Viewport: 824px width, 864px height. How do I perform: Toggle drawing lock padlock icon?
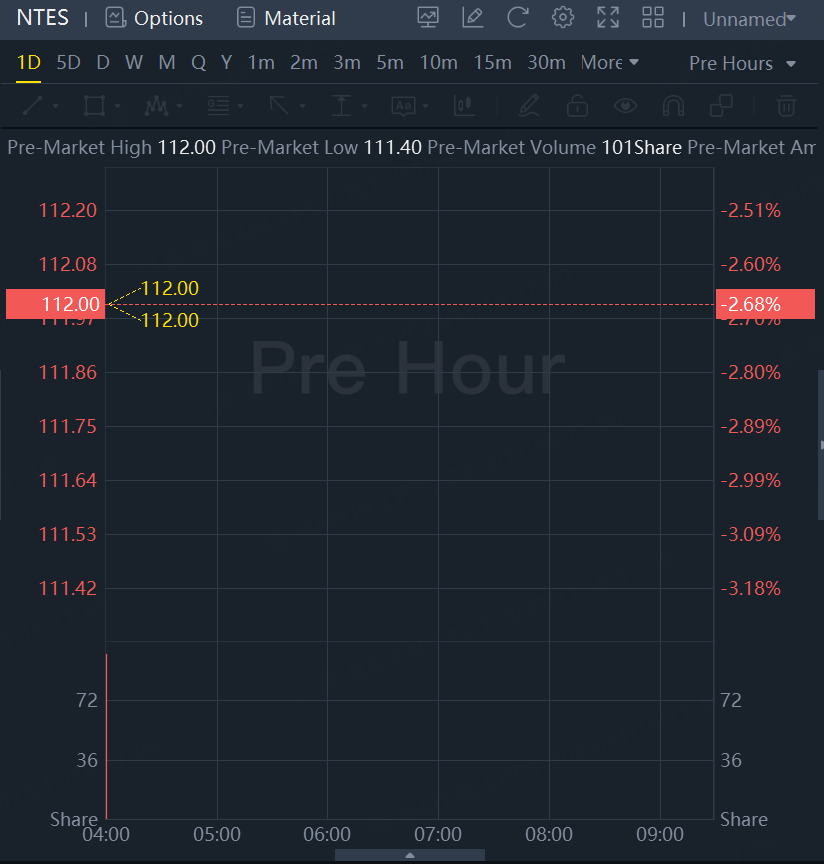577,105
